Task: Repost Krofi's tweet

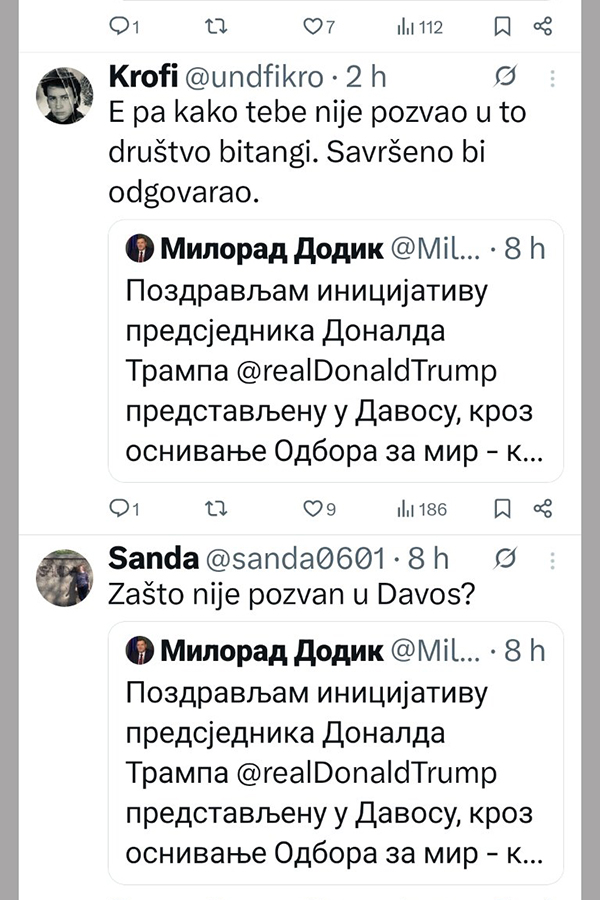Action: tap(214, 509)
